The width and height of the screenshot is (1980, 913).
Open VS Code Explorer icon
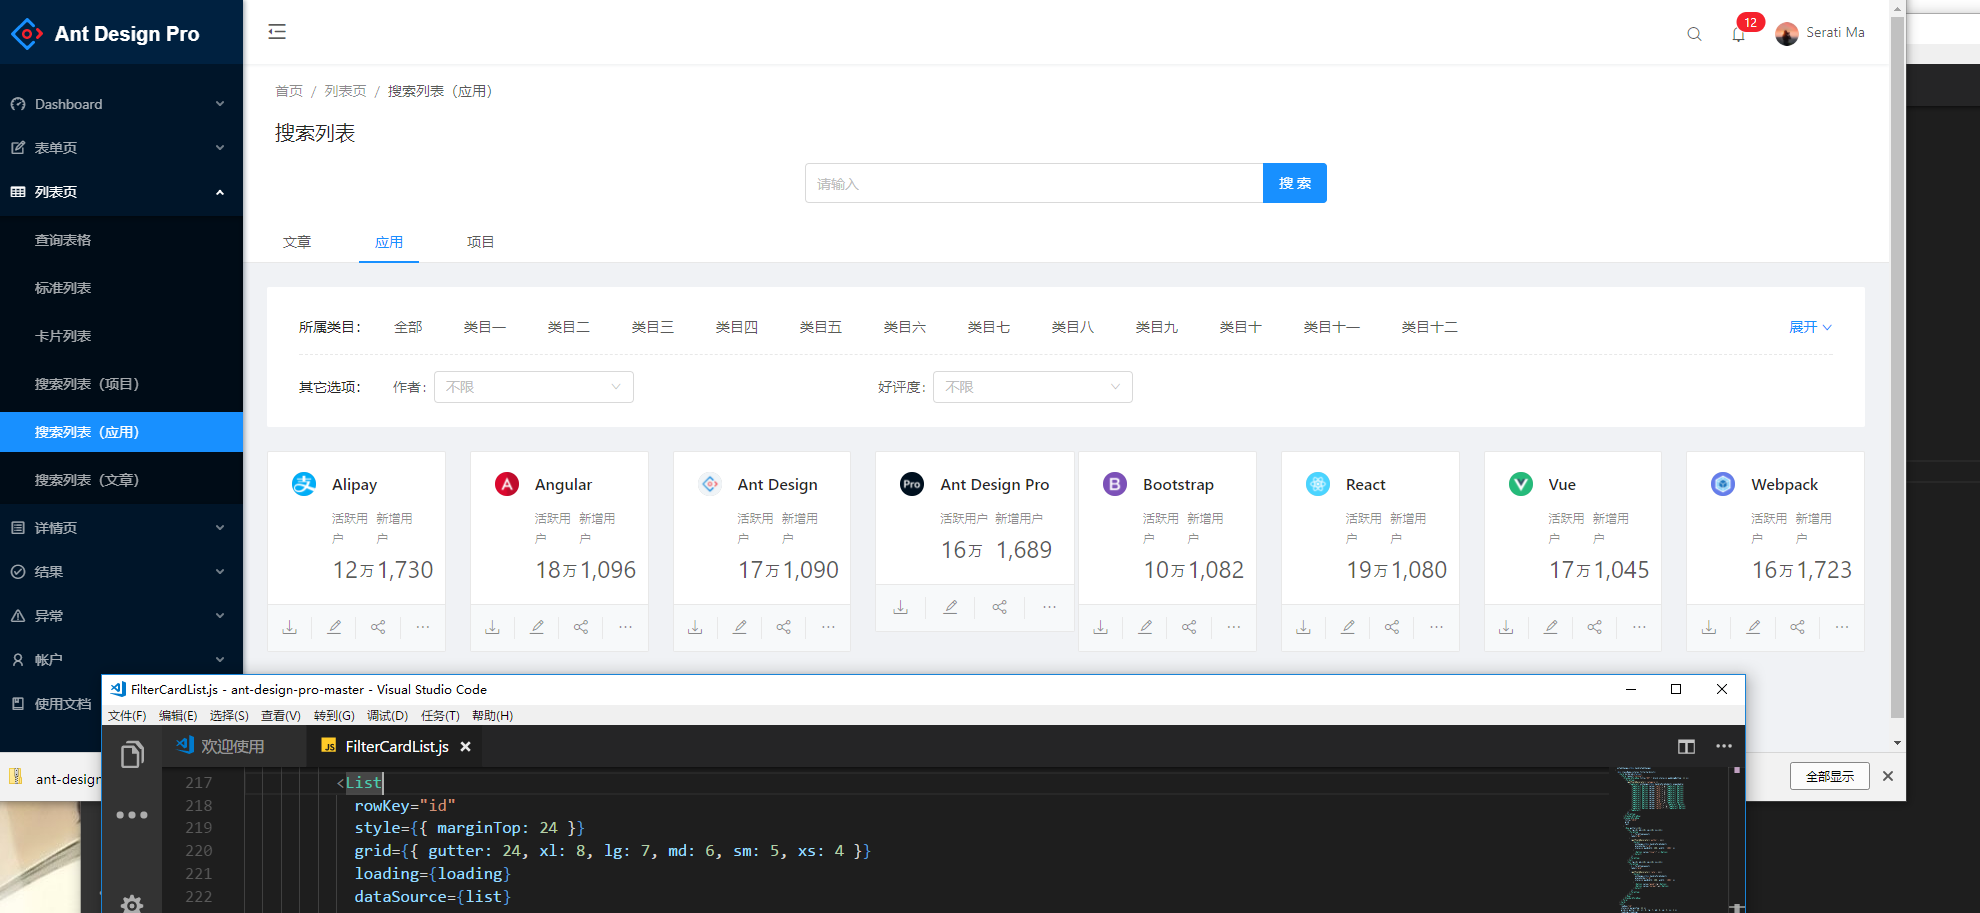pyautogui.click(x=132, y=755)
